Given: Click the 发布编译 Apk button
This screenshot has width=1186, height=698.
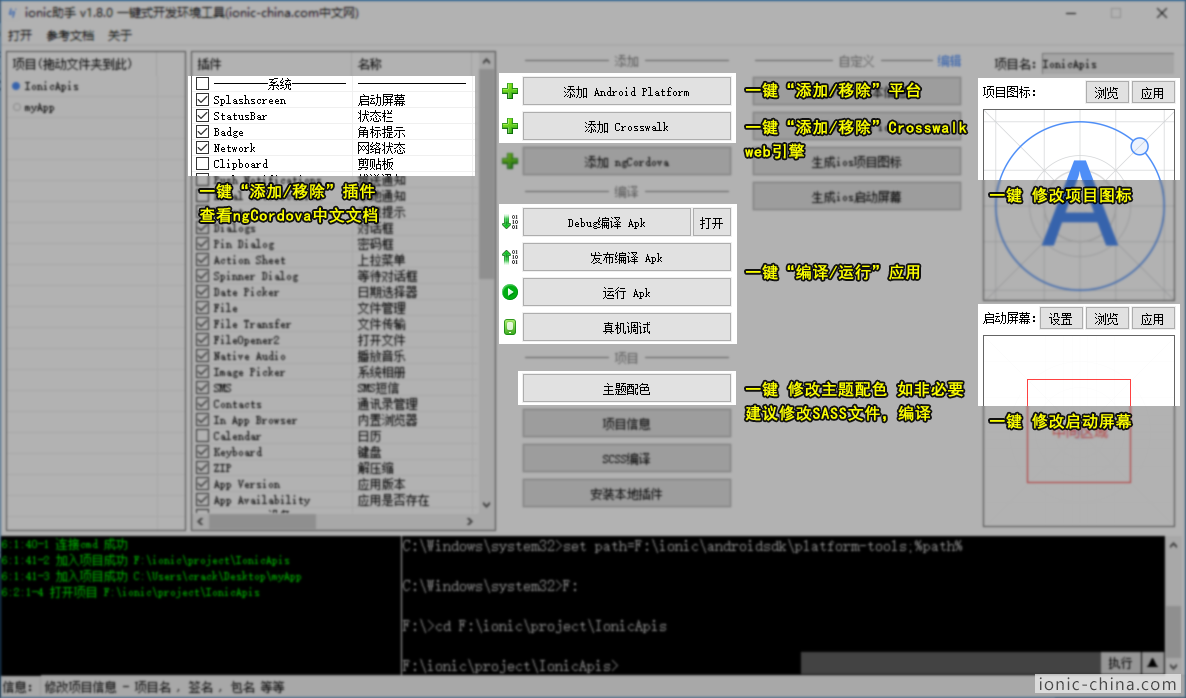Looking at the screenshot, I should coord(626,257).
